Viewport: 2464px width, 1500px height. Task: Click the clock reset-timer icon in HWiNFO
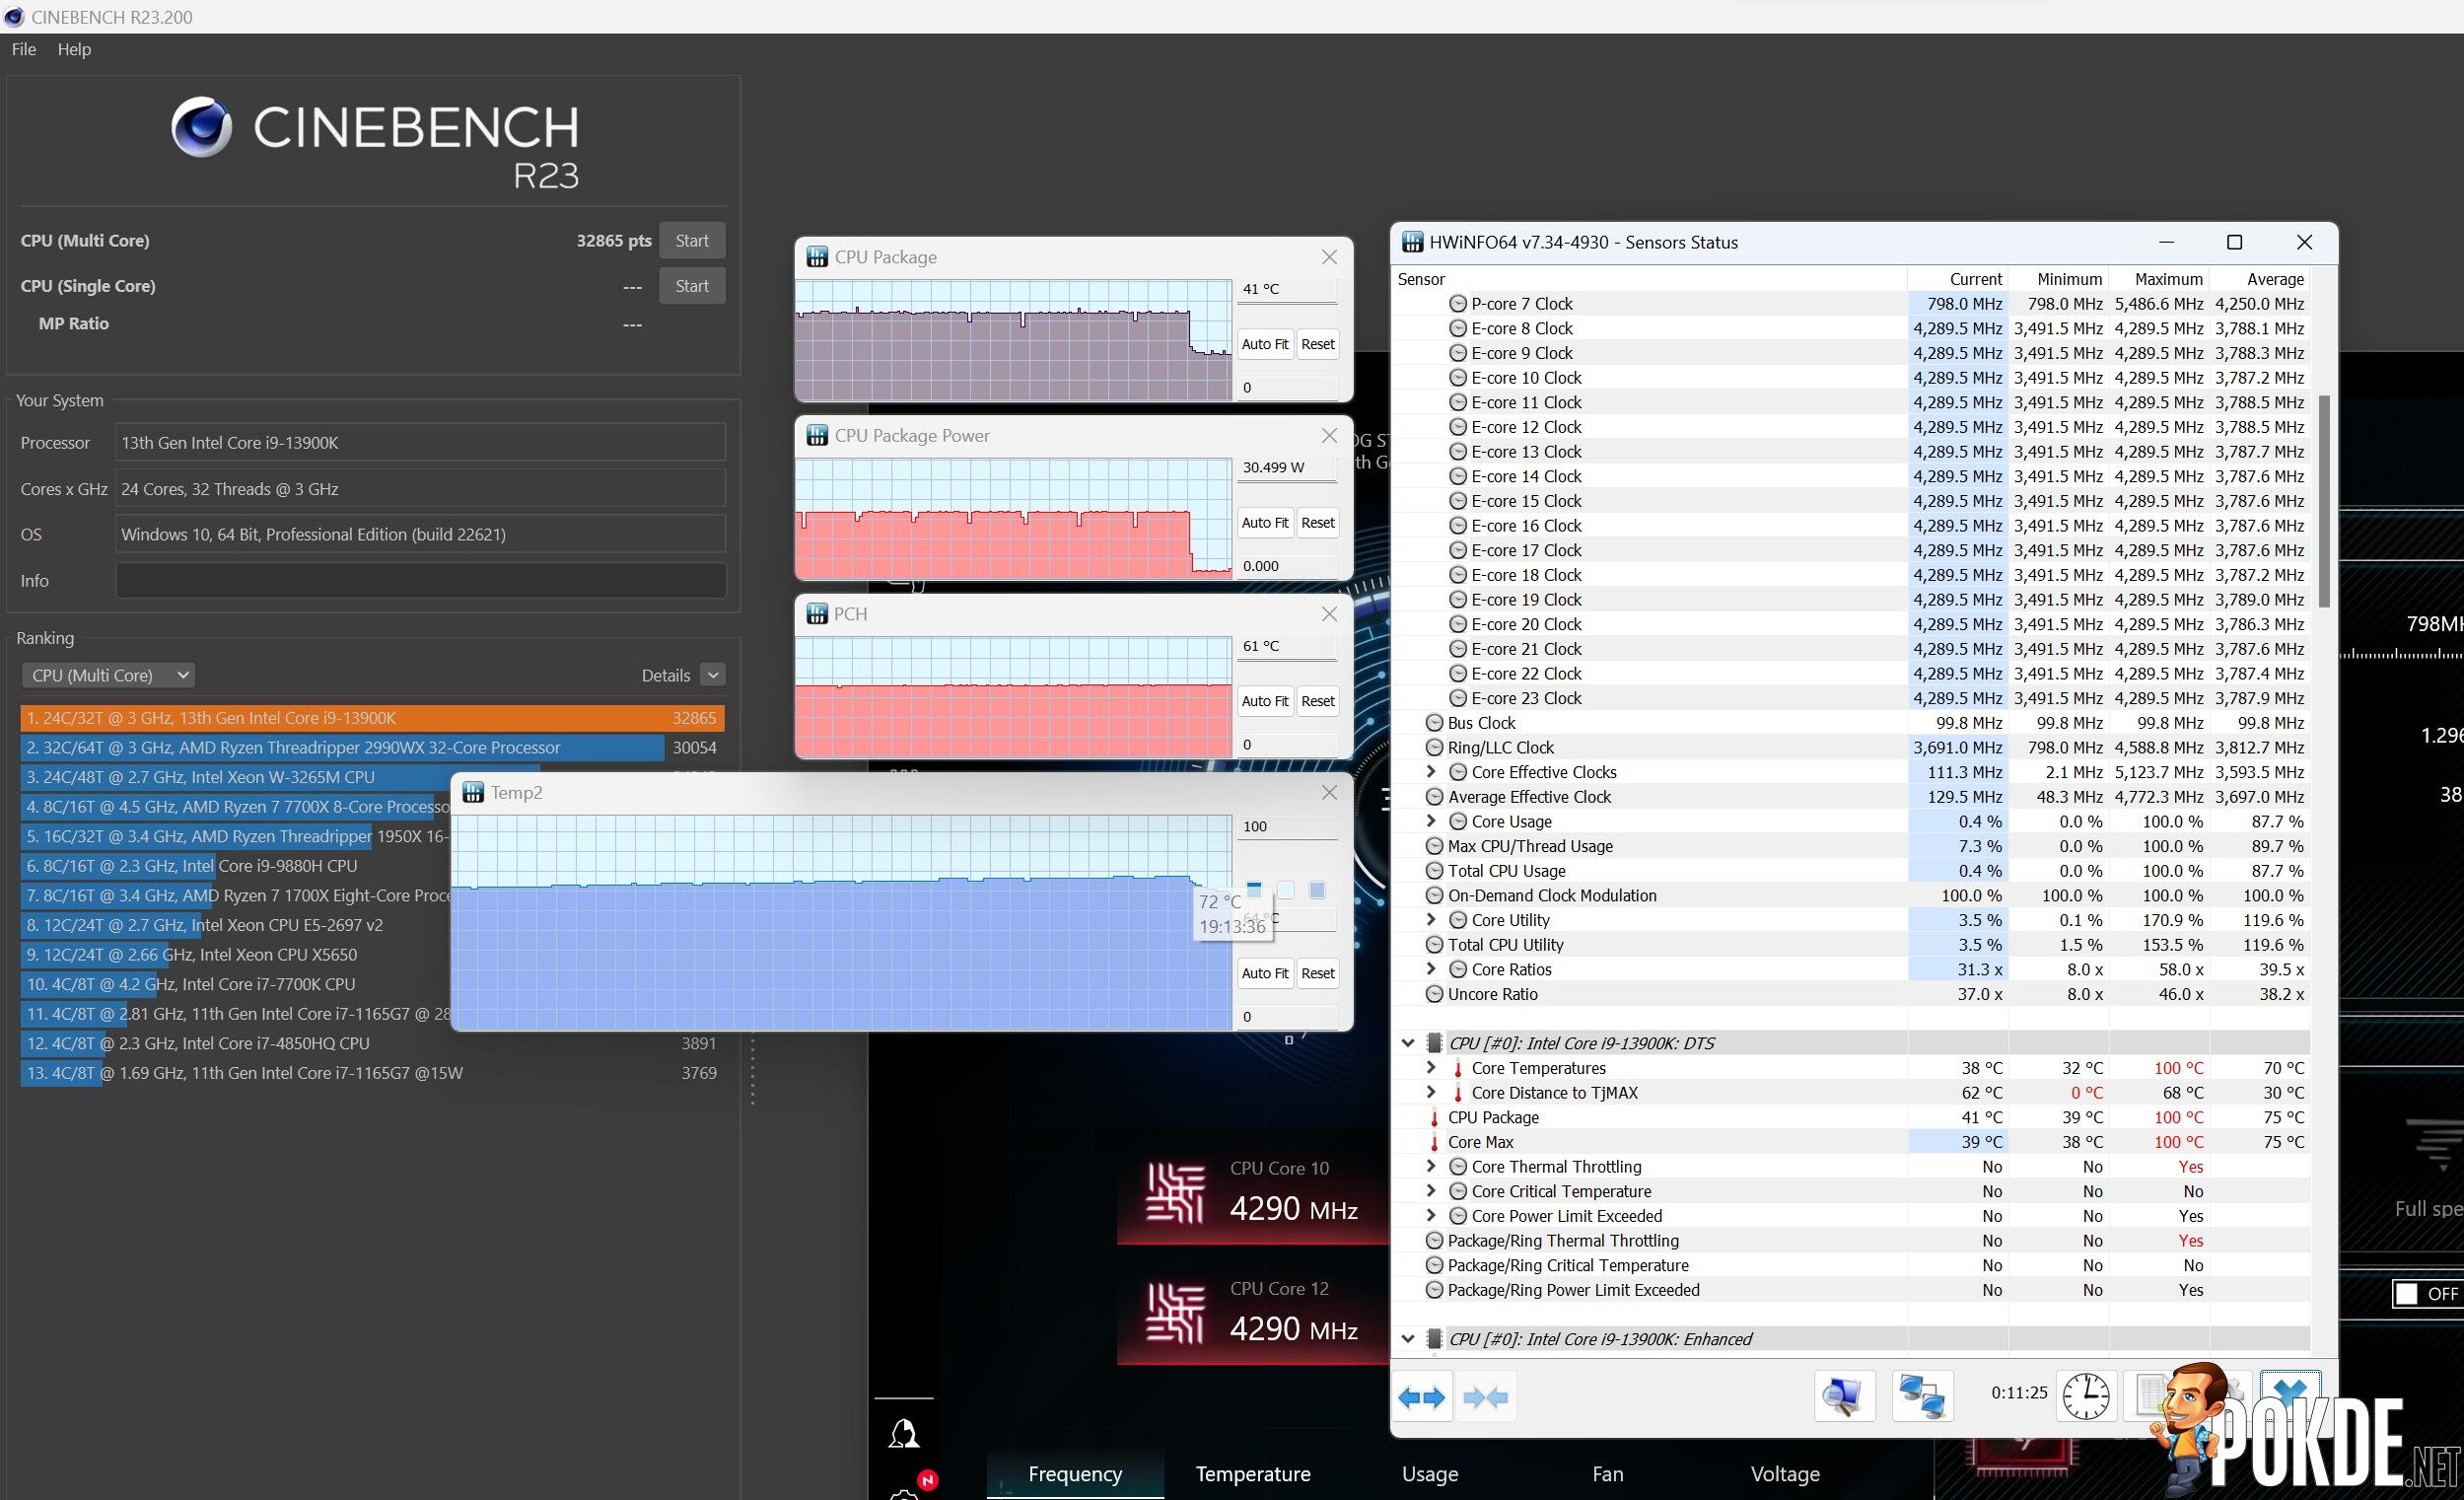pyautogui.click(x=2085, y=1395)
